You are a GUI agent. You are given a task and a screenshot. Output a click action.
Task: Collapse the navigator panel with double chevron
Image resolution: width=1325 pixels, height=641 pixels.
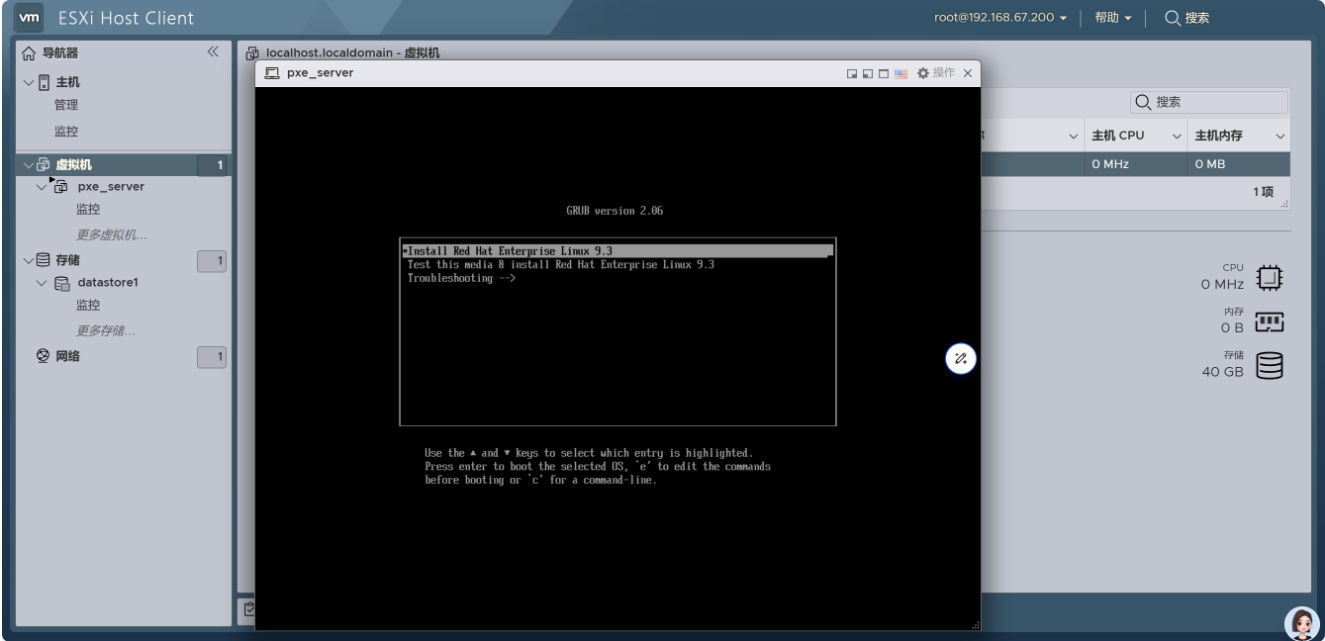(212, 52)
